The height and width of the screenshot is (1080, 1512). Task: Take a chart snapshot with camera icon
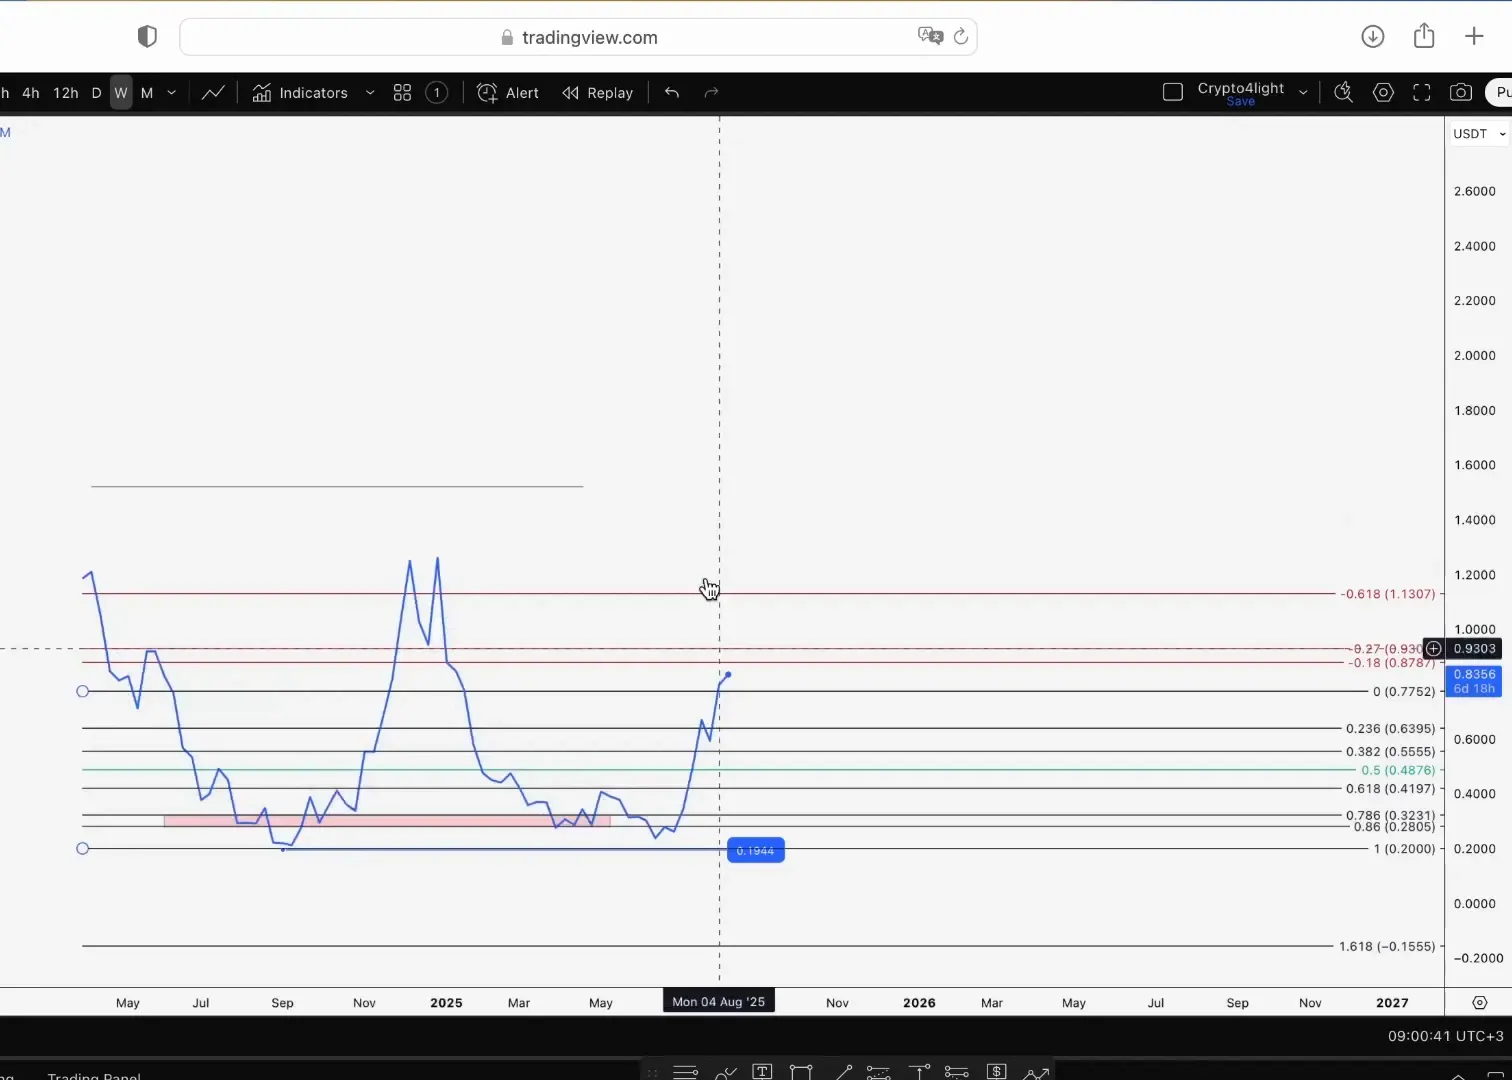(x=1461, y=93)
